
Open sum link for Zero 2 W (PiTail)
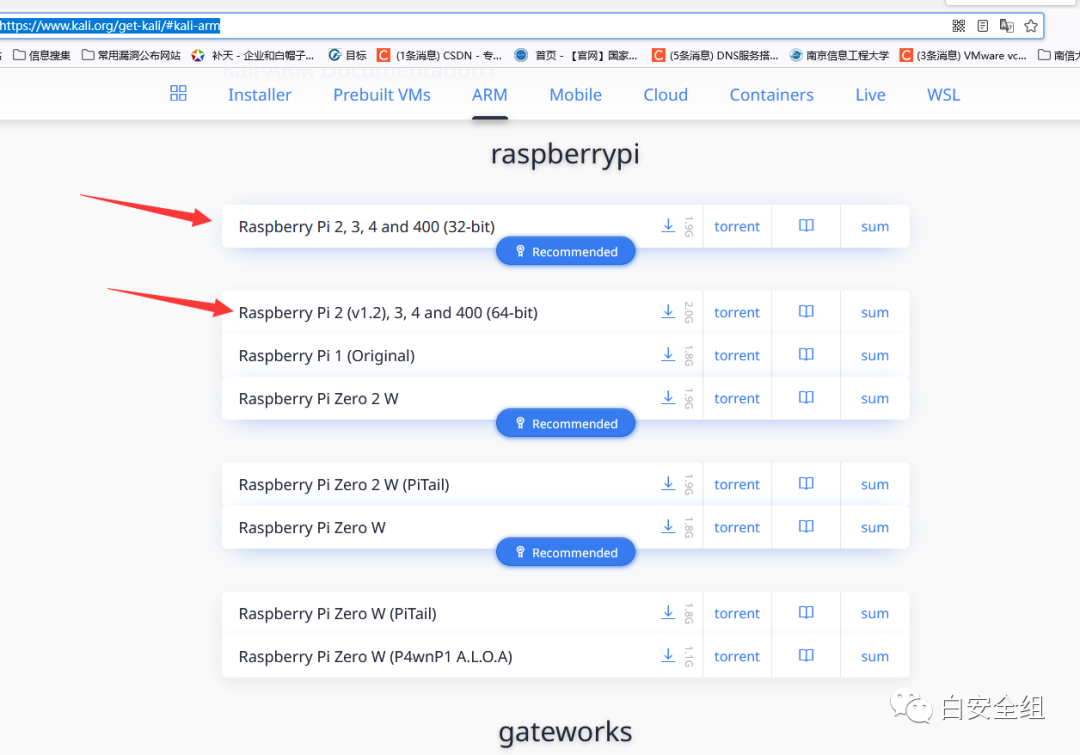875,485
